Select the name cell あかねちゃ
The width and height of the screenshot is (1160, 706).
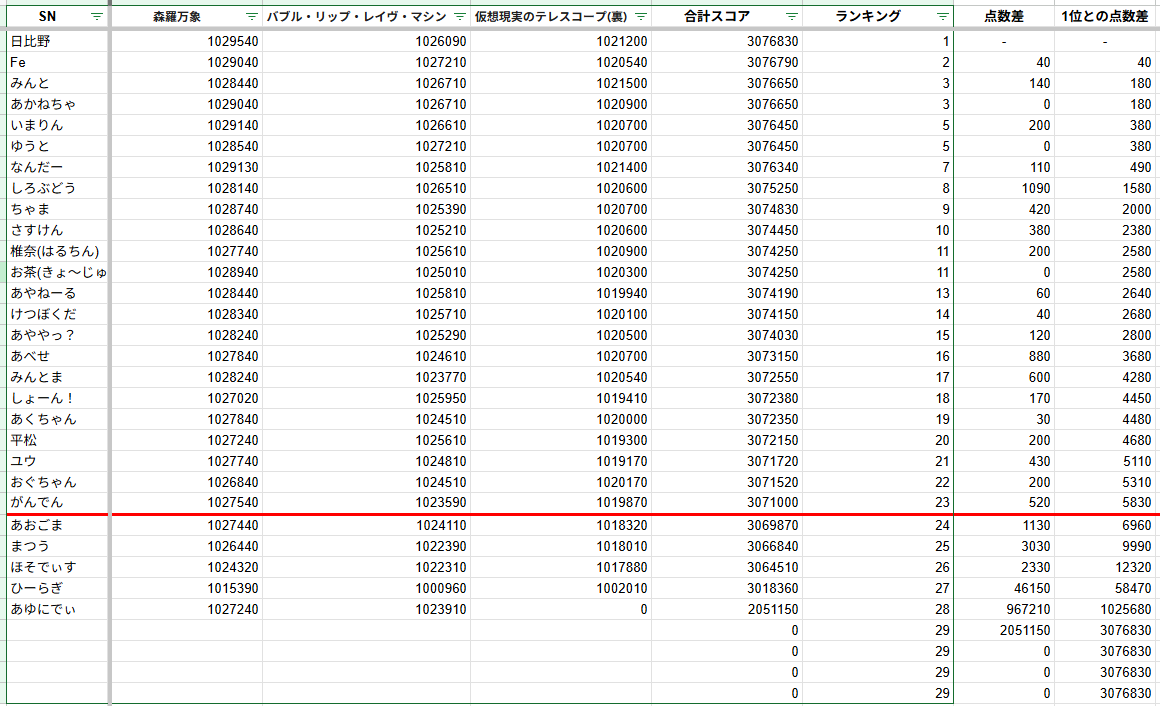click(x=58, y=104)
